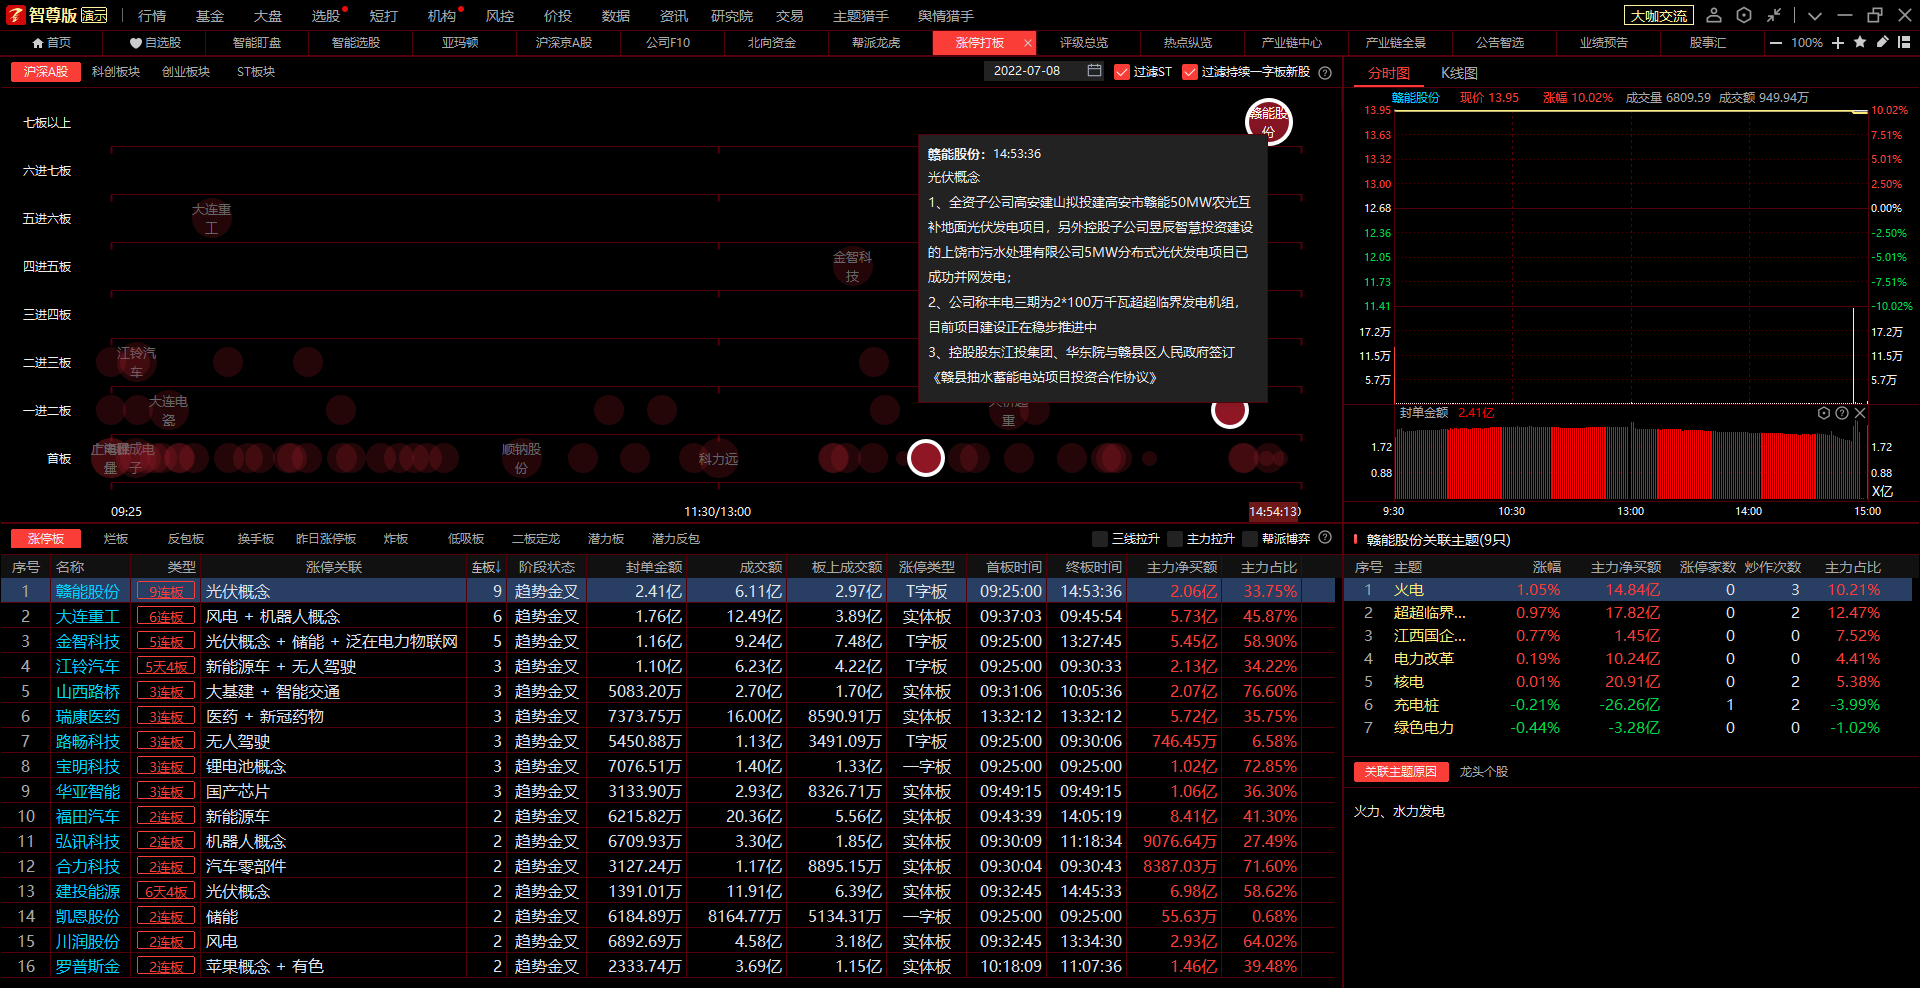Zoom in with the plus icon
The width and height of the screenshot is (1920, 988).
coord(1838,42)
